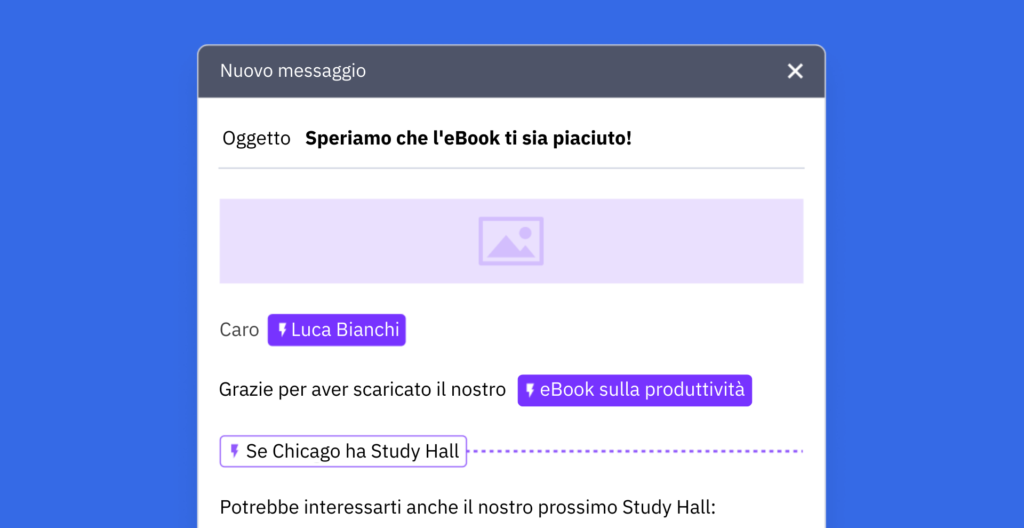Click the word Caro in the greeting
The height and width of the screenshot is (528, 1024).
coord(239,330)
